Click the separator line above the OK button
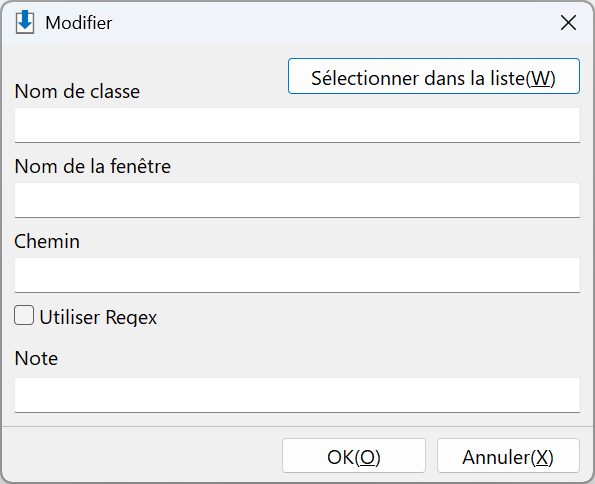This screenshot has width=595, height=484. pos(297,426)
